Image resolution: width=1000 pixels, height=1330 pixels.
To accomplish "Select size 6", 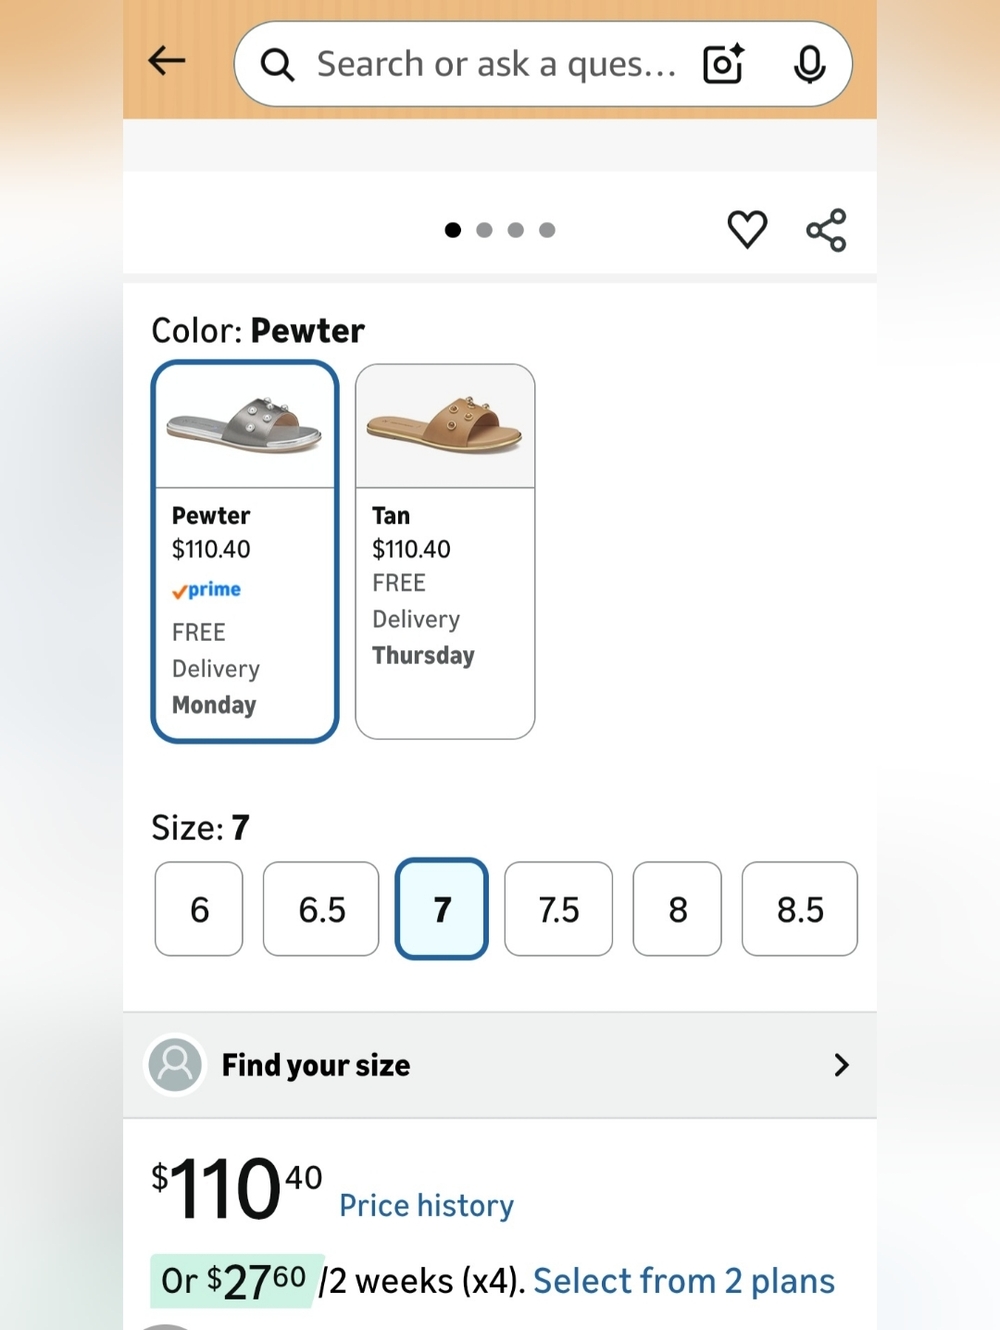I will tap(199, 909).
